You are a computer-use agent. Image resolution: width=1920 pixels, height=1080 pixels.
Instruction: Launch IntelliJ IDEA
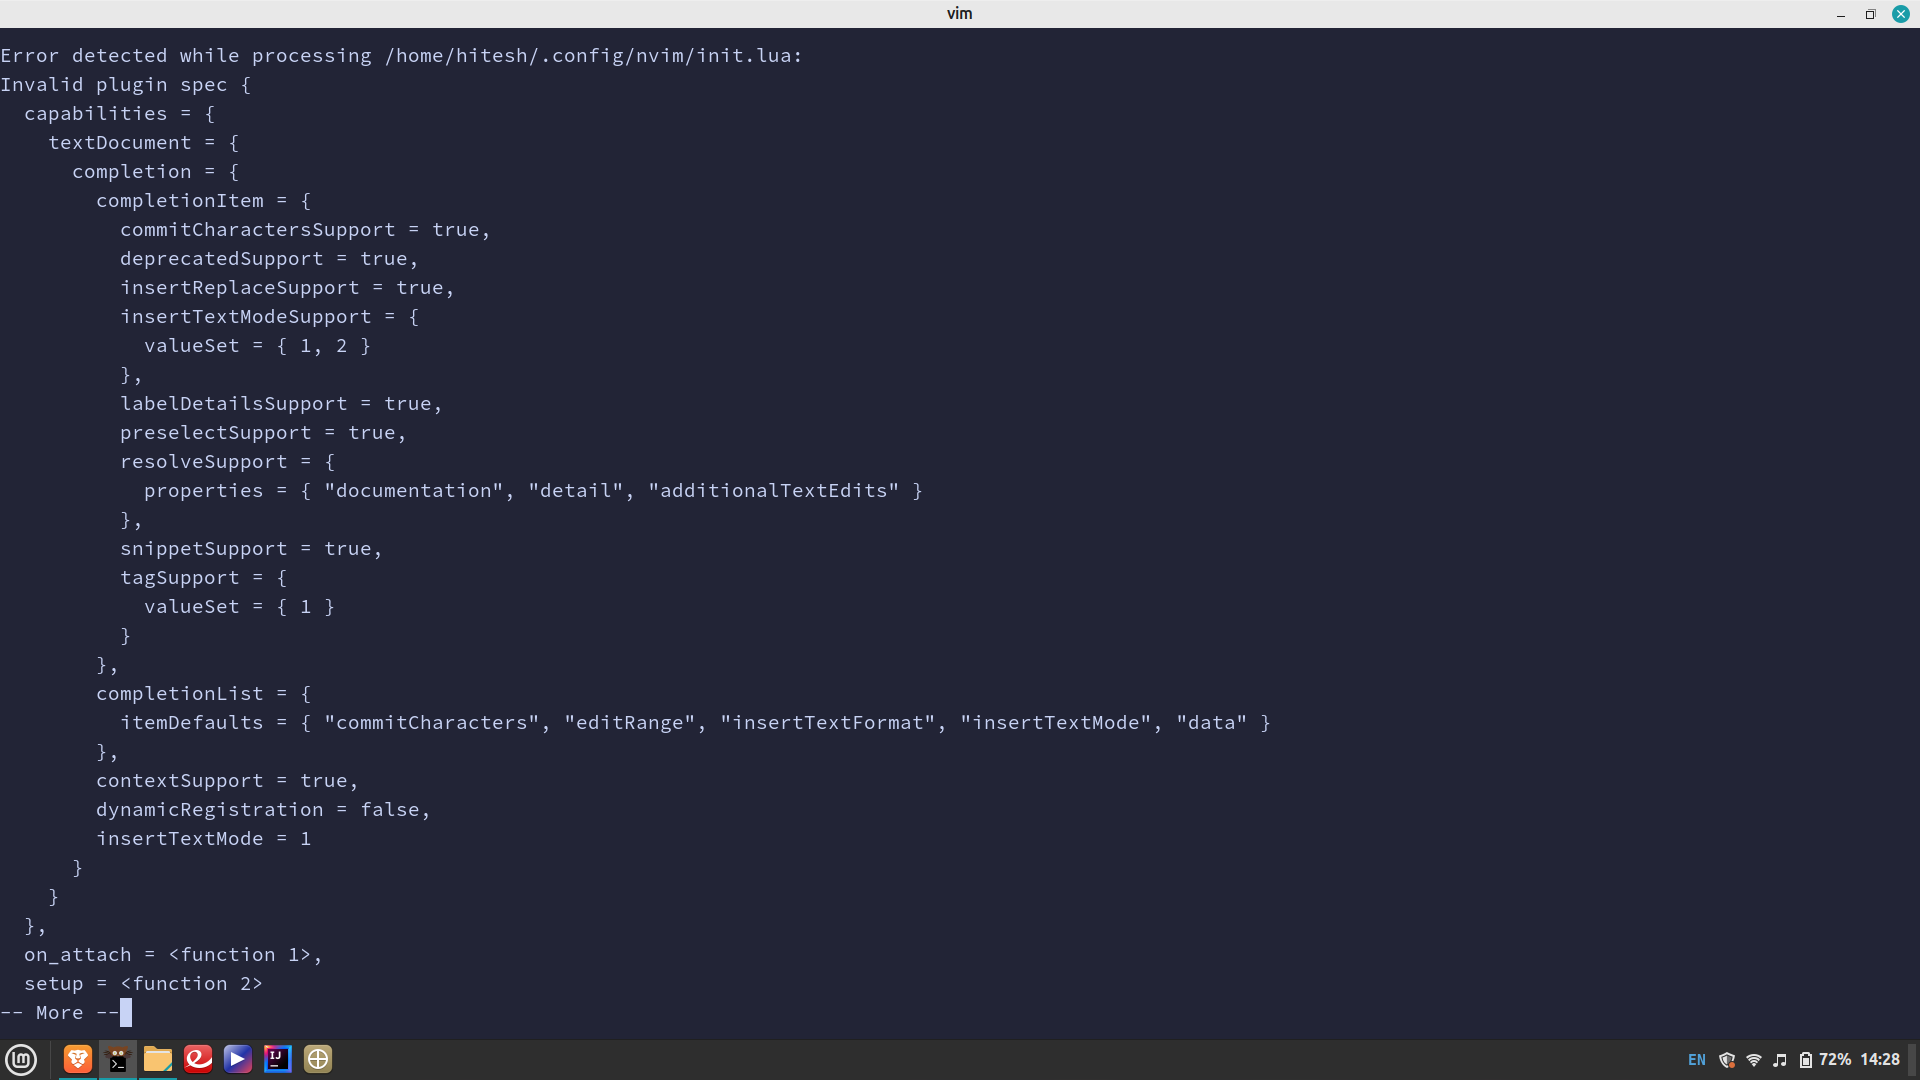[x=277, y=1059]
